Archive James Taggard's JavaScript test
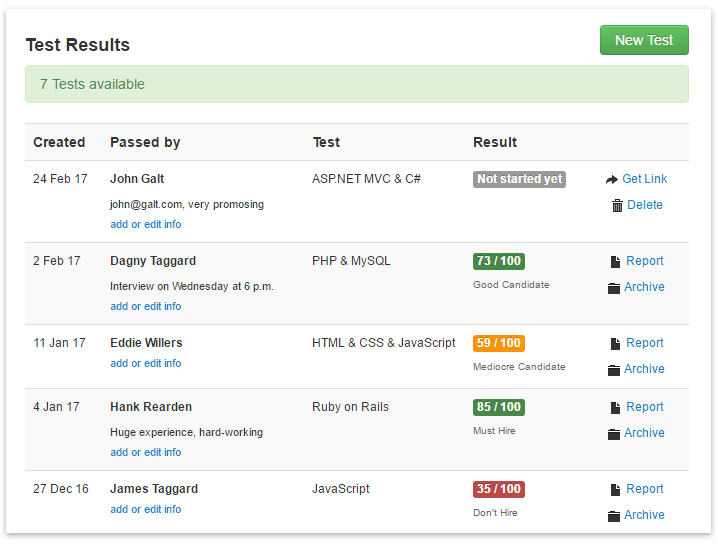Viewport: 718px width, 544px height. click(644, 515)
